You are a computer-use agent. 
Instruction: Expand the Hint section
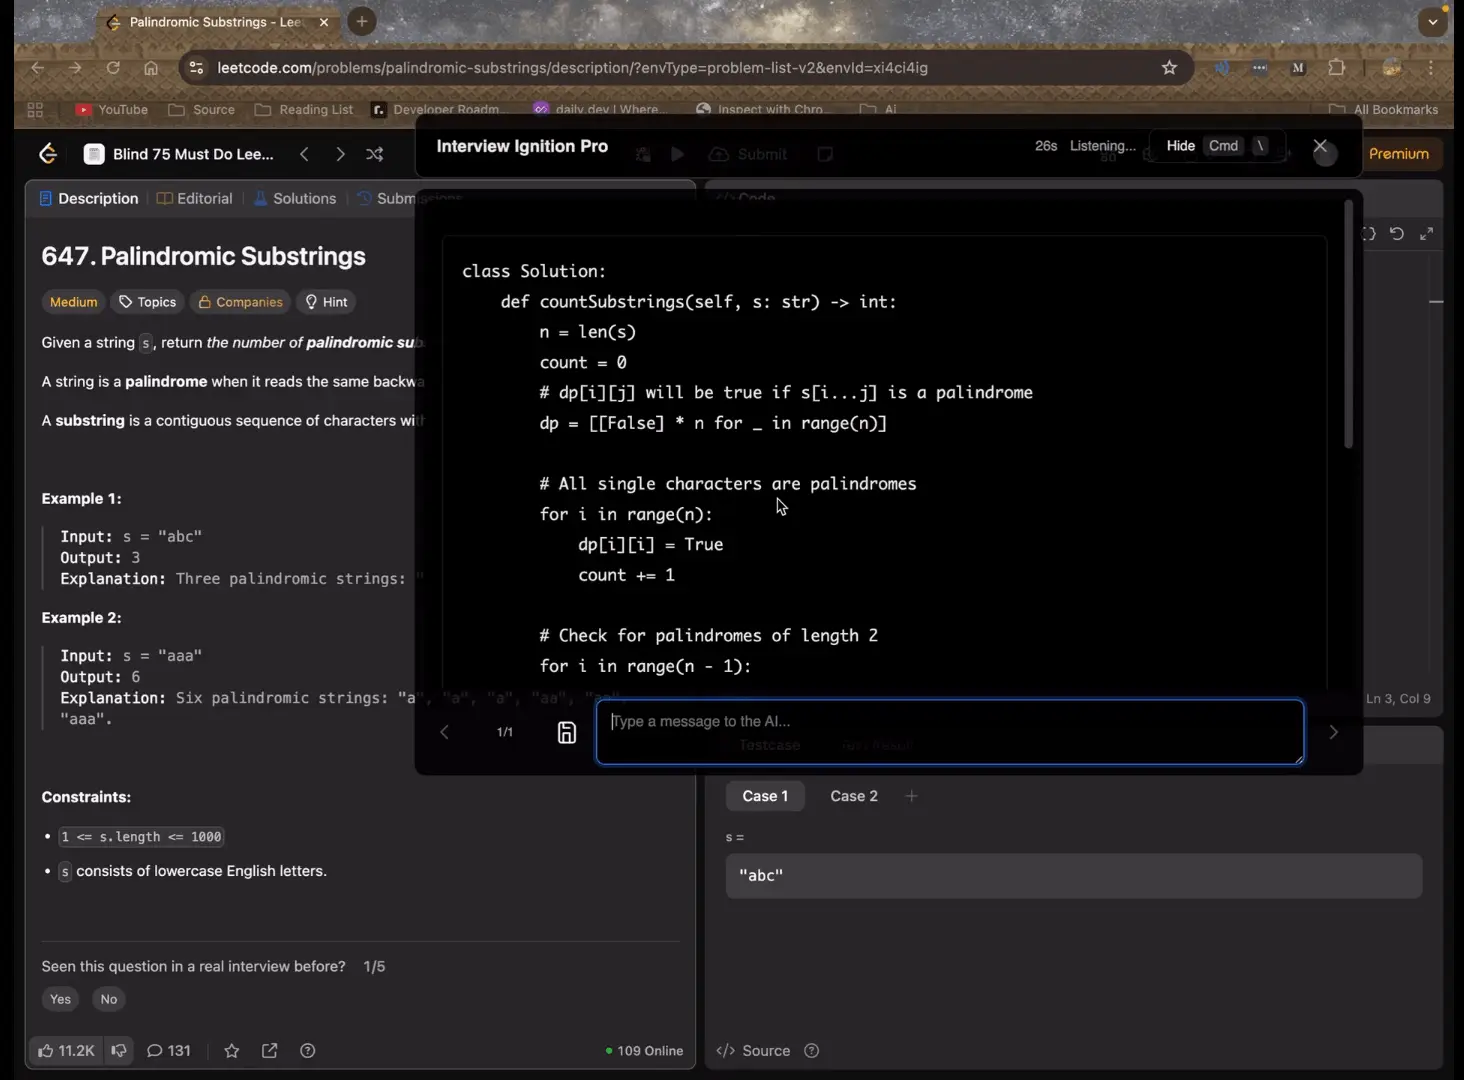[x=327, y=302]
